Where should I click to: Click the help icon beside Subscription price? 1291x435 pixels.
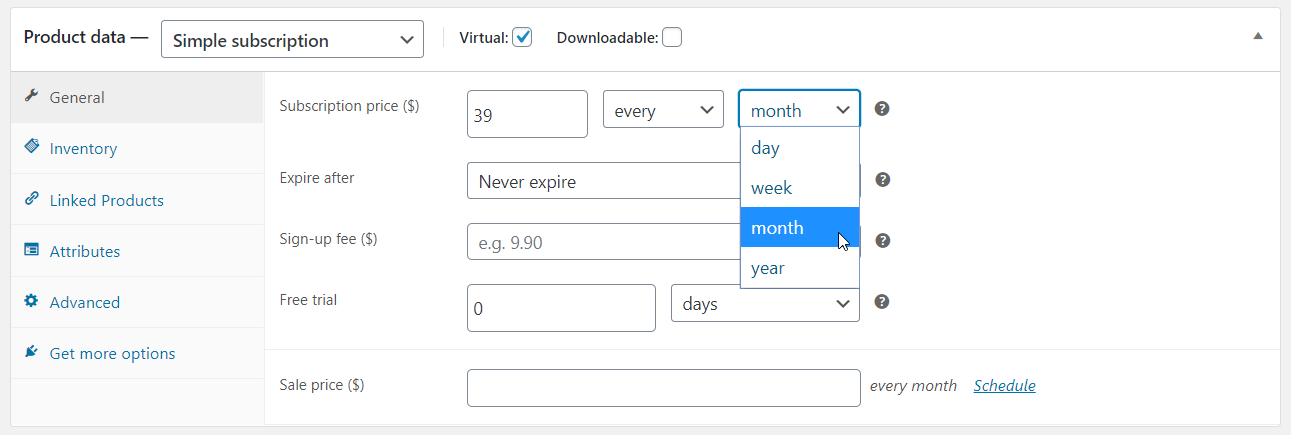pyautogui.click(x=882, y=109)
